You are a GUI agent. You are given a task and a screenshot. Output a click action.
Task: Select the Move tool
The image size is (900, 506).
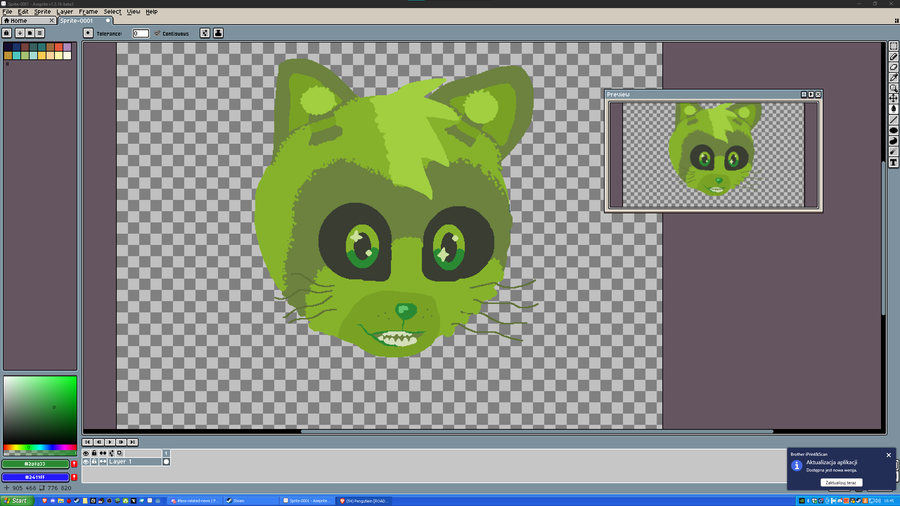[x=893, y=98]
